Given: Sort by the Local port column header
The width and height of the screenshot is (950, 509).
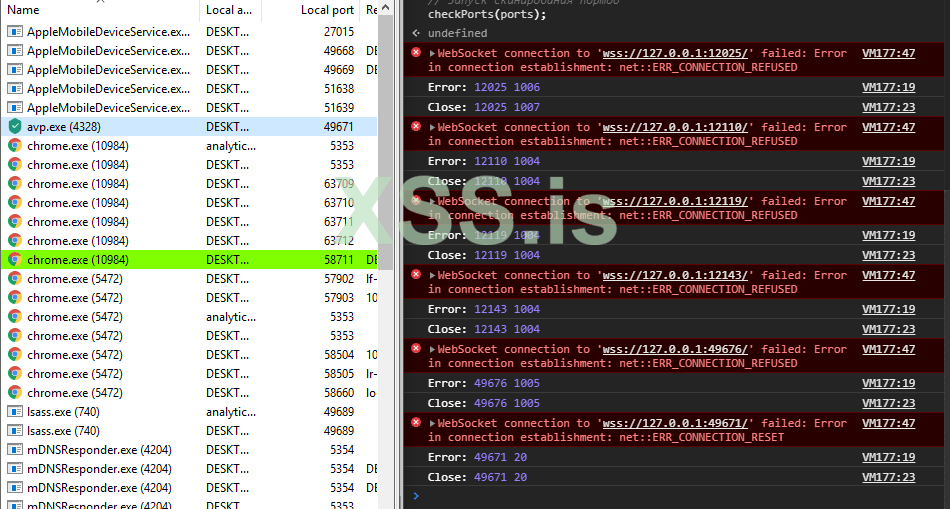Looking at the screenshot, I should tap(311, 10).
